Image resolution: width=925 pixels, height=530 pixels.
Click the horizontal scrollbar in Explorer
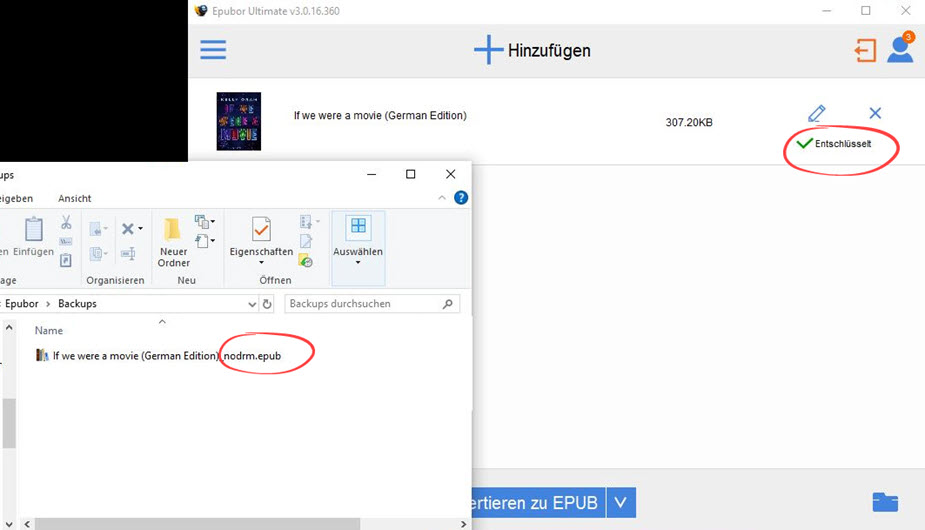pos(197,524)
